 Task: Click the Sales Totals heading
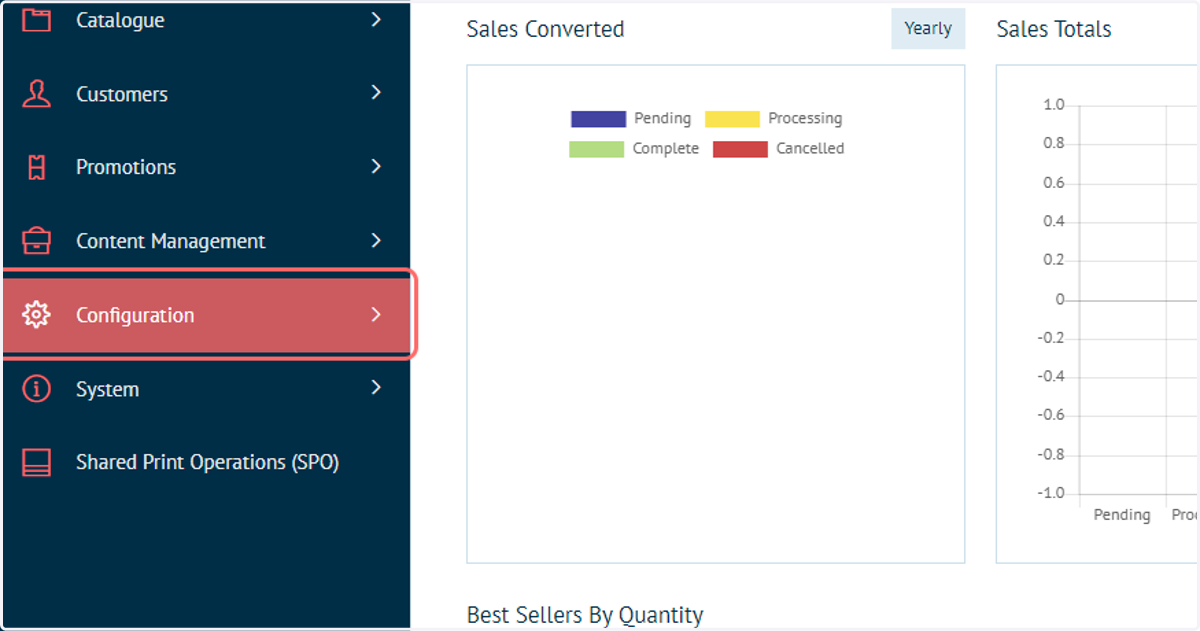click(x=1054, y=29)
